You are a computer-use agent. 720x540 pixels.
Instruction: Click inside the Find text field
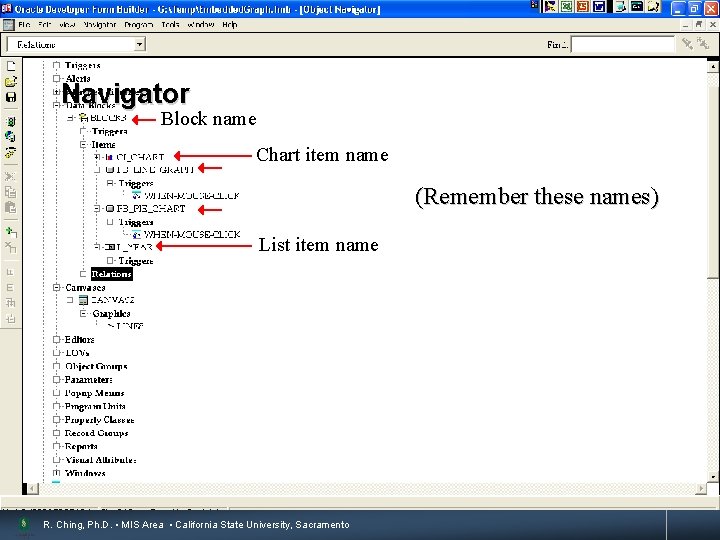623,45
